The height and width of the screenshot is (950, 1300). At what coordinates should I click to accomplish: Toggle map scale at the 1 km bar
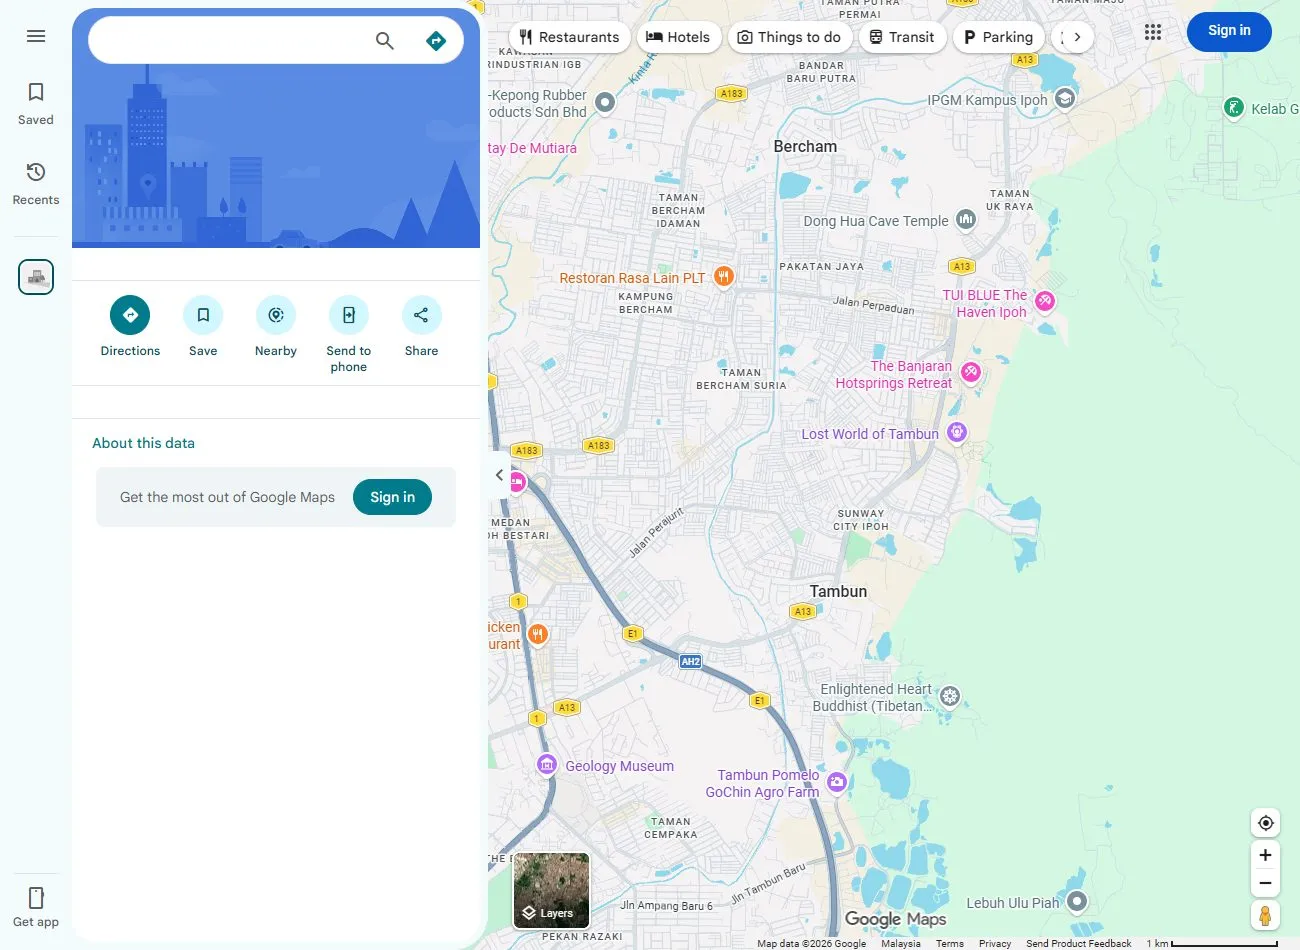pyautogui.click(x=1212, y=943)
